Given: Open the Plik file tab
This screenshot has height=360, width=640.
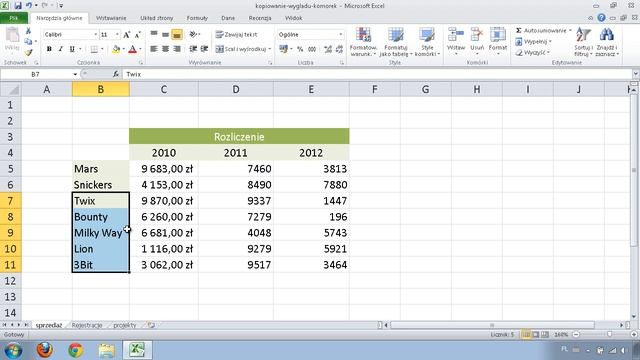Looking at the screenshot, I should point(13,18).
